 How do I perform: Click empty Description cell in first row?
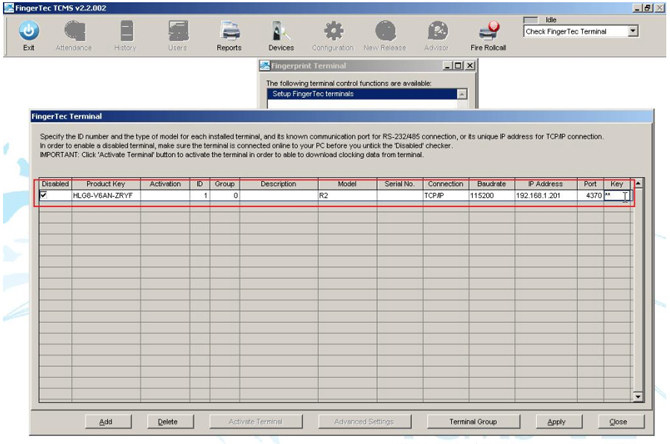279,196
